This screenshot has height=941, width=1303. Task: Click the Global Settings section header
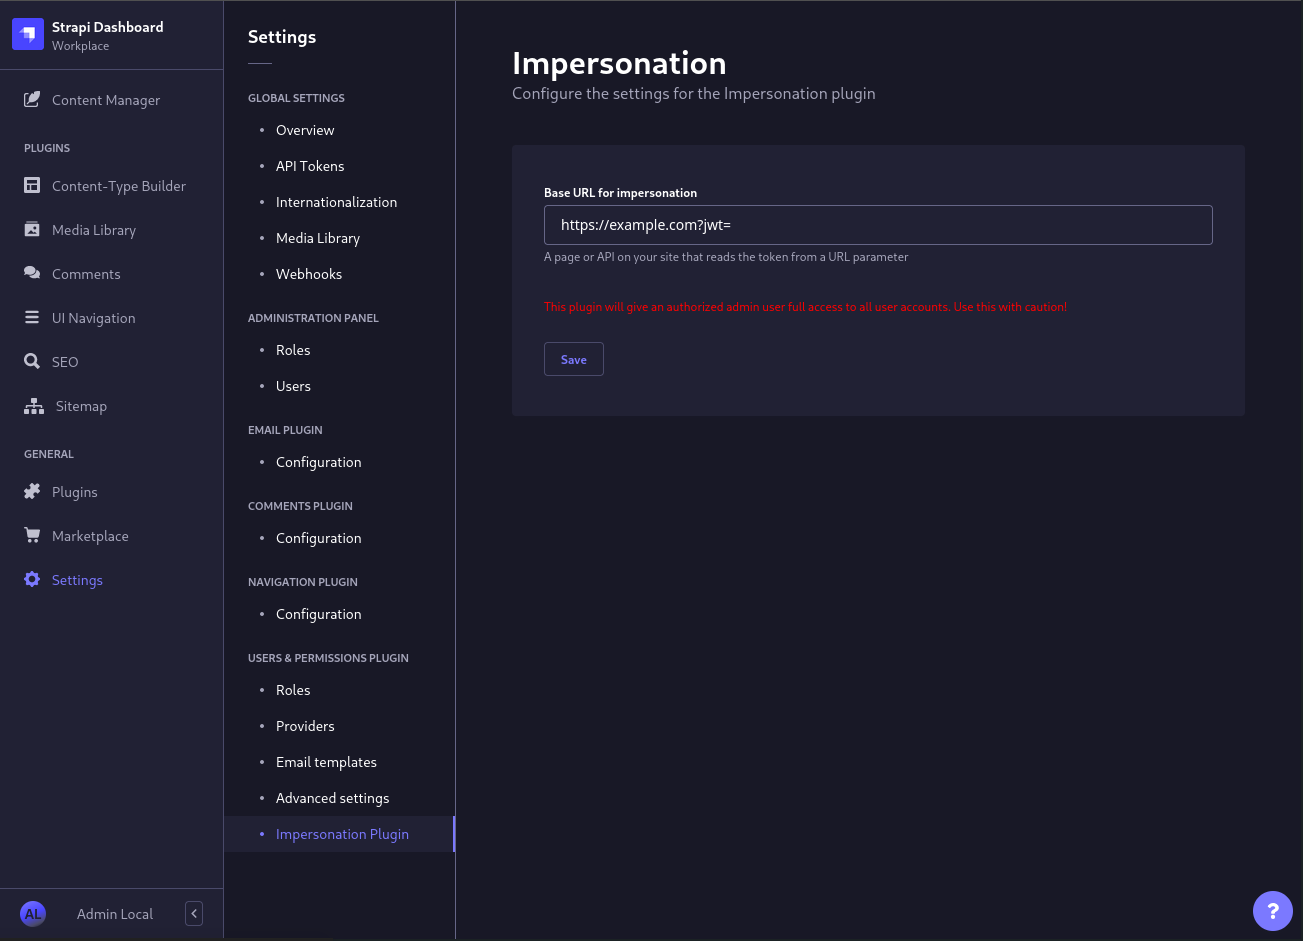pos(296,98)
